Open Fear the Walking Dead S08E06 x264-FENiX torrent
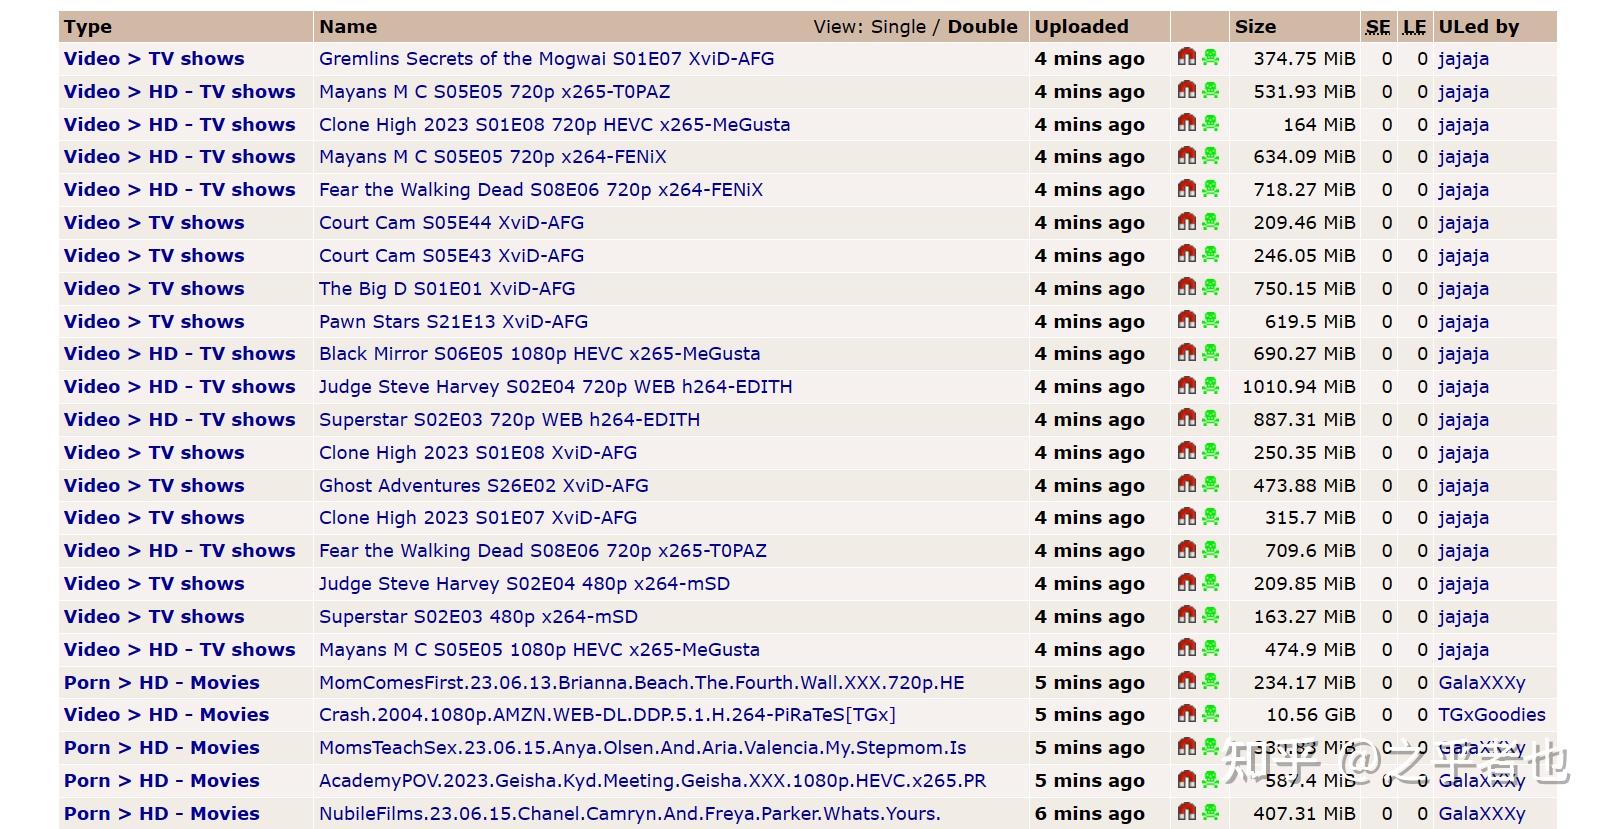This screenshot has width=1612, height=829. pos(540,190)
